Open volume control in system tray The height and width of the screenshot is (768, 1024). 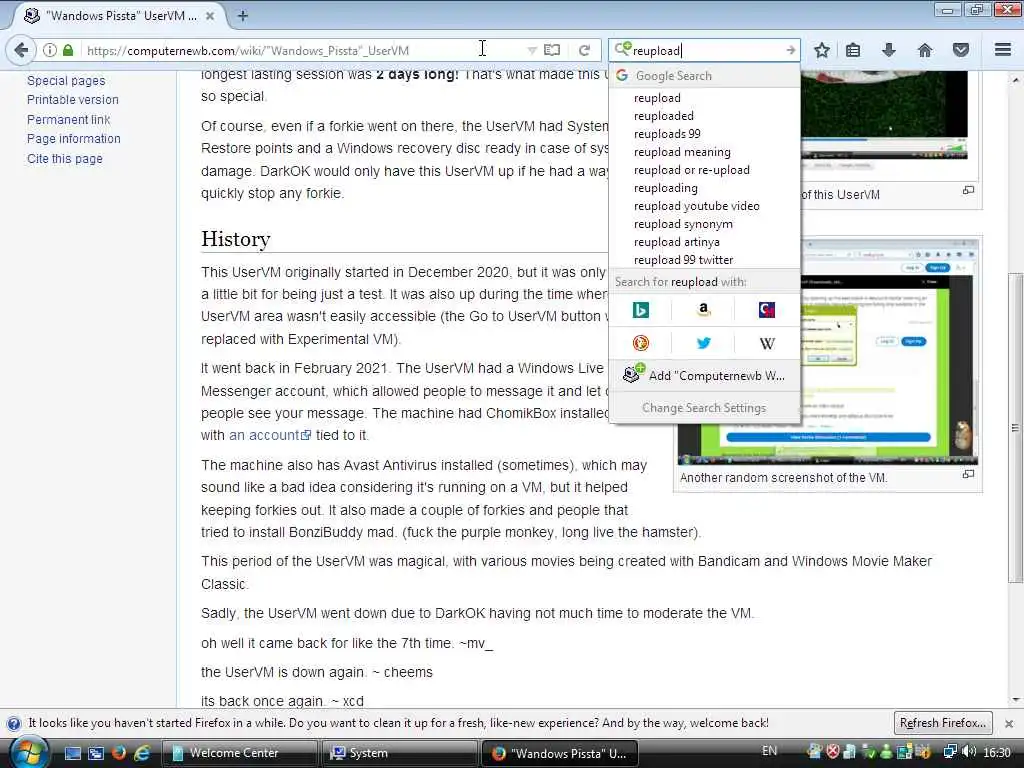coord(968,752)
